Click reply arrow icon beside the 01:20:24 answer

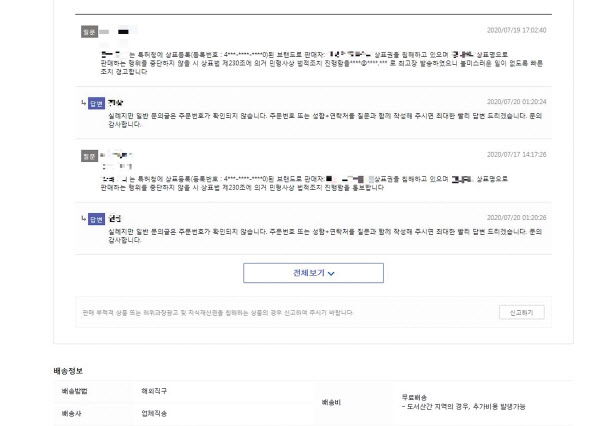pos(84,102)
